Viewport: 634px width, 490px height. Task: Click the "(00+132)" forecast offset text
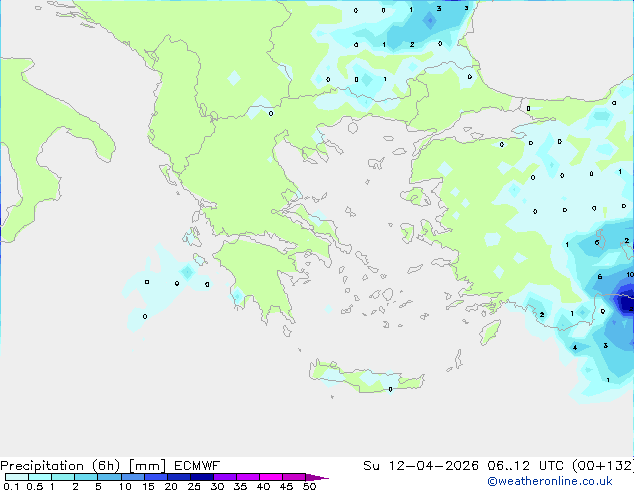(602, 466)
